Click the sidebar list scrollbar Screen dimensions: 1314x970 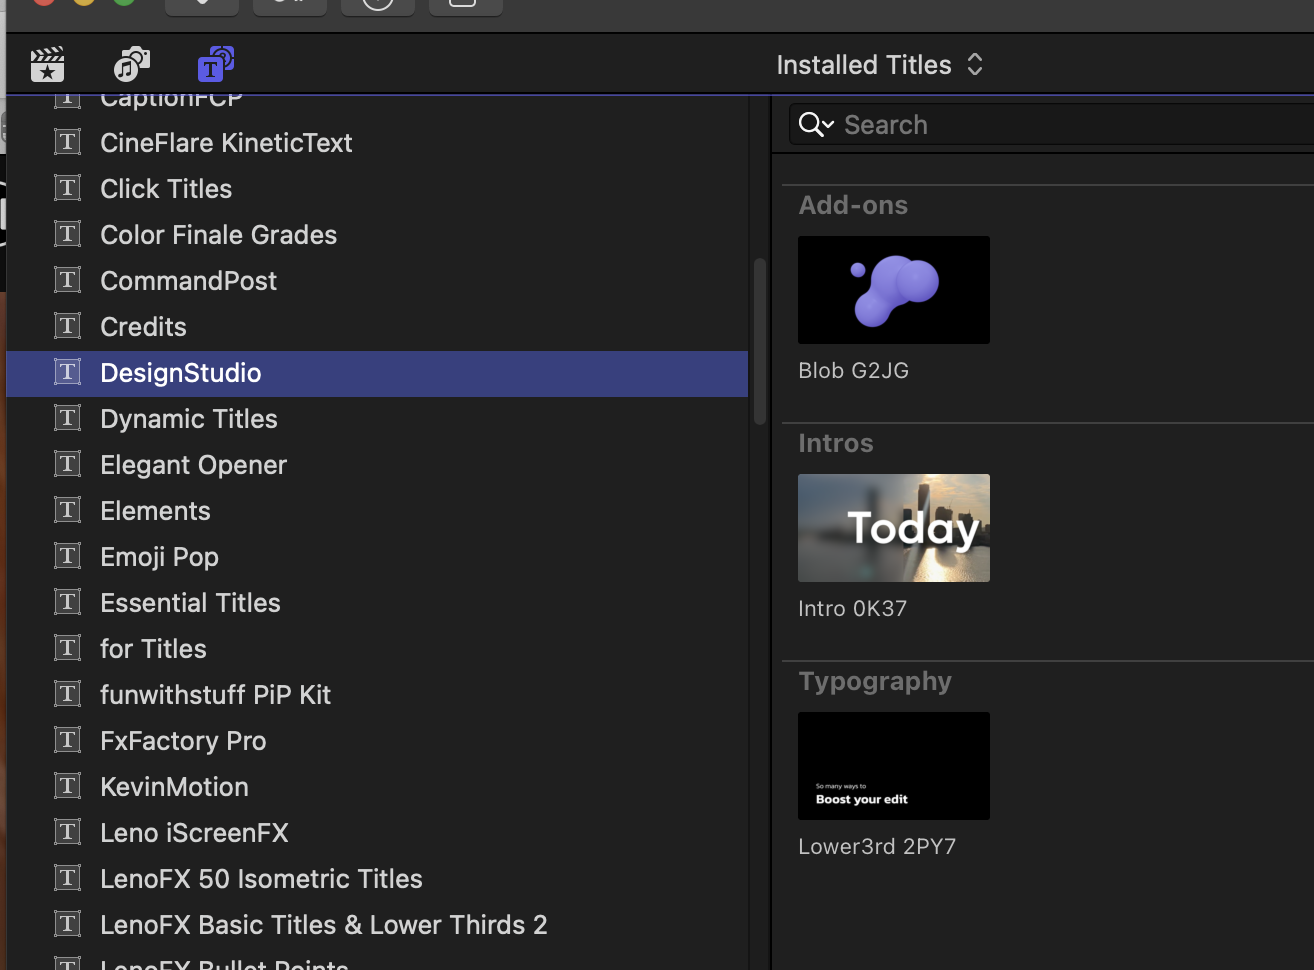[760, 340]
